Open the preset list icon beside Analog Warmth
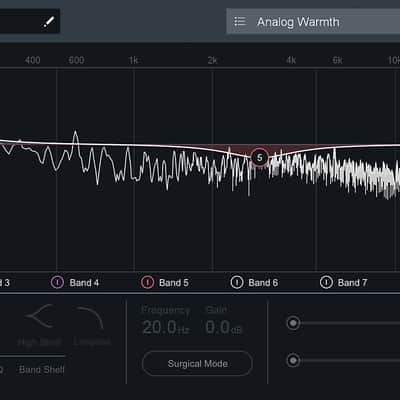400x400 pixels. point(240,21)
